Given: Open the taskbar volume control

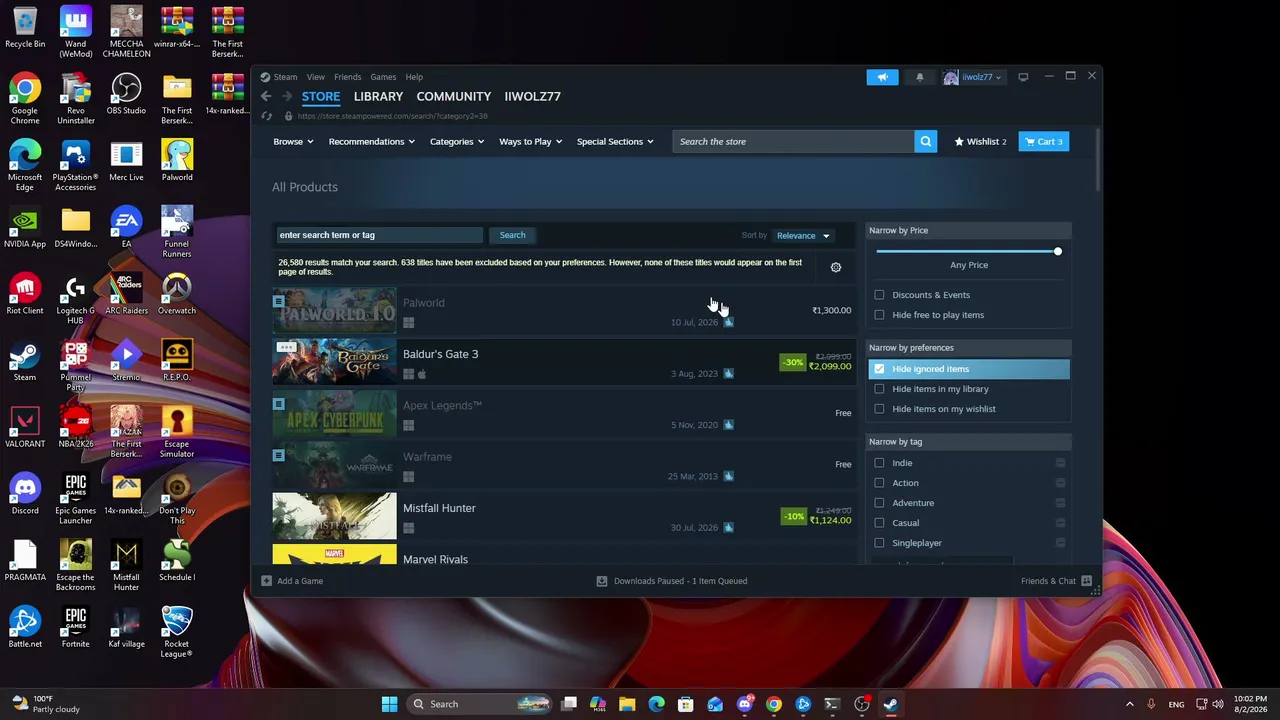Looking at the screenshot, I should (1218, 704).
